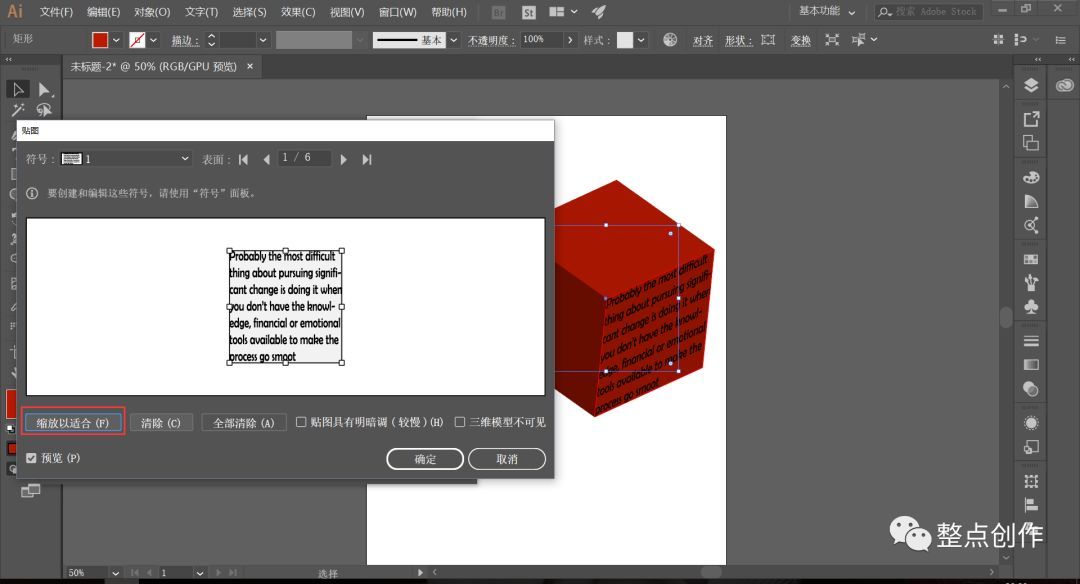
Task: Open the Artboards panel icon
Action: 1030,143
